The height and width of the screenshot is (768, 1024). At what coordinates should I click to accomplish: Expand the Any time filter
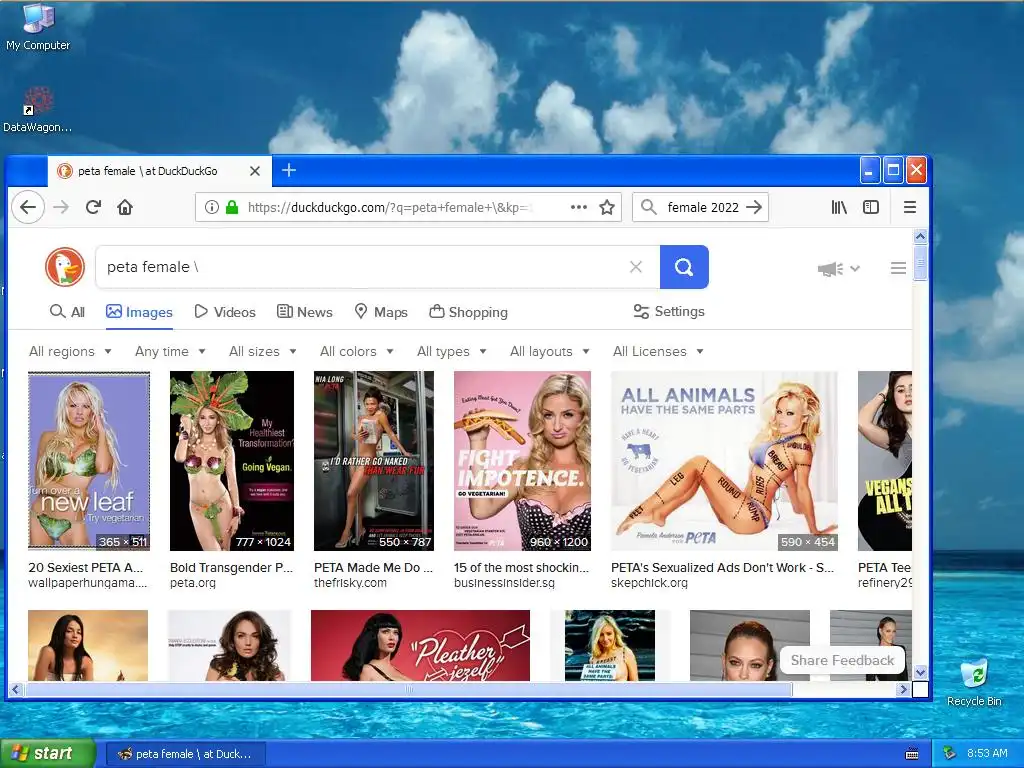coord(170,351)
